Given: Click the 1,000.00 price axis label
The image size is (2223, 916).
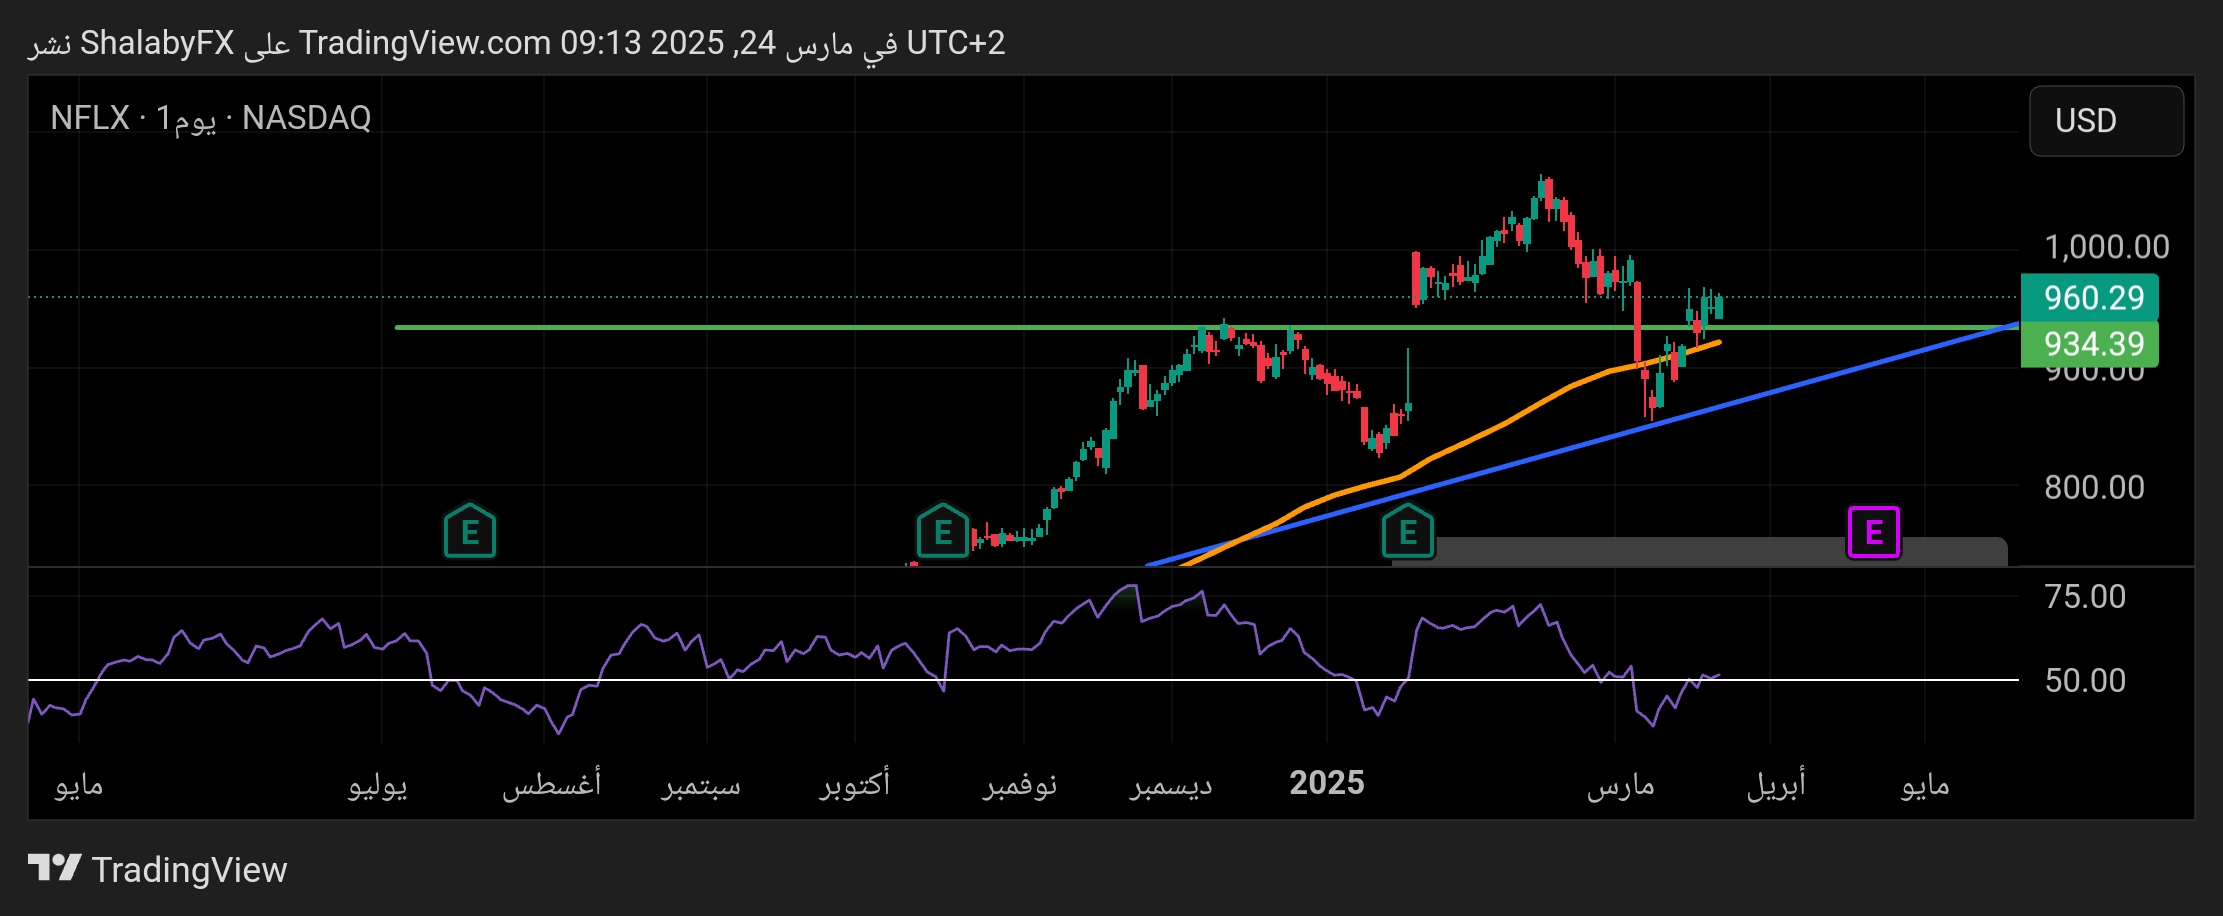Looking at the screenshot, I should point(2106,247).
